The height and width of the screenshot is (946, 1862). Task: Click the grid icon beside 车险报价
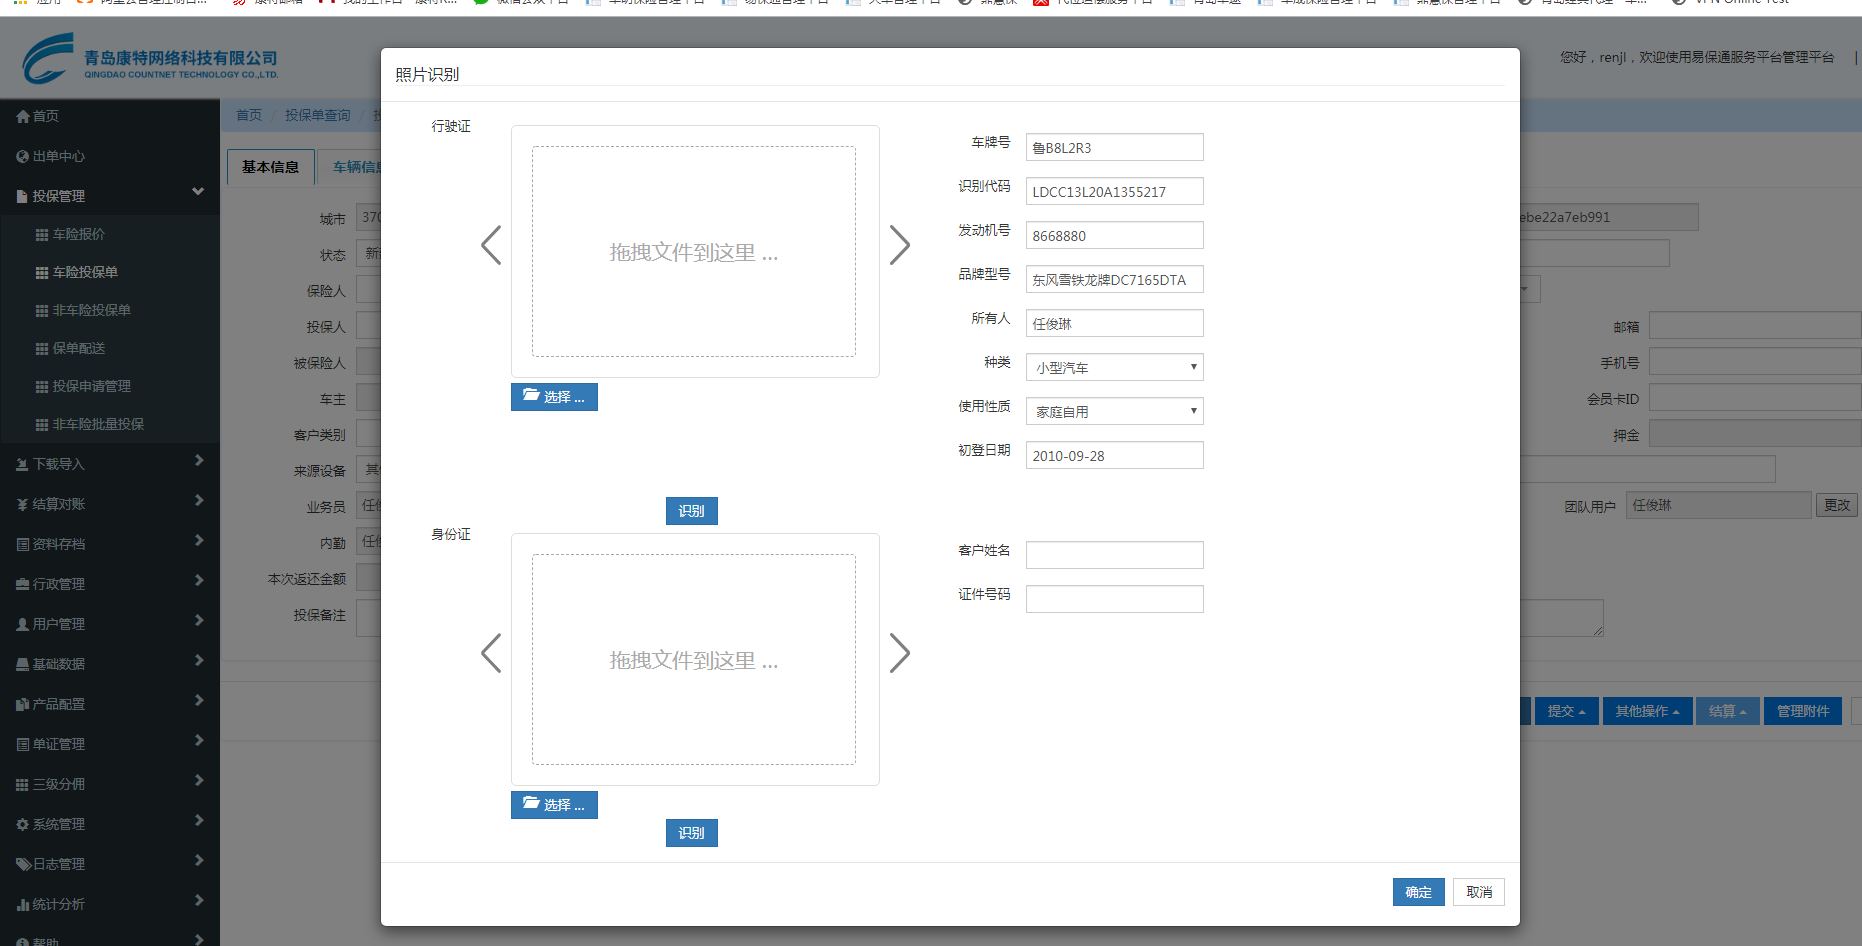[x=42, y=234]
